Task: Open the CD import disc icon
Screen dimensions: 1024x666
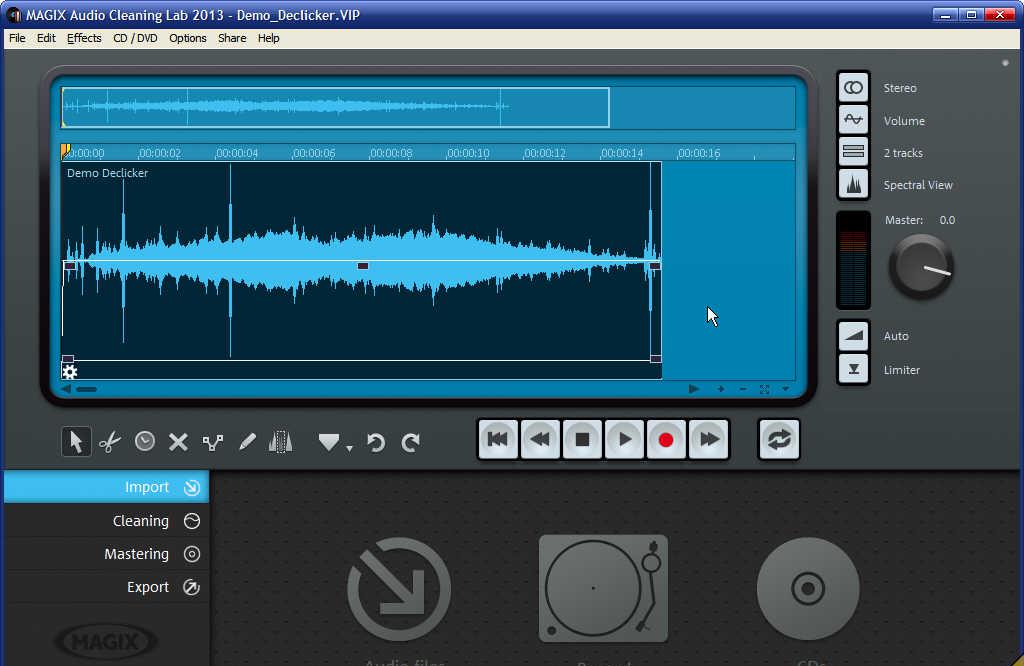Action: 808,588
